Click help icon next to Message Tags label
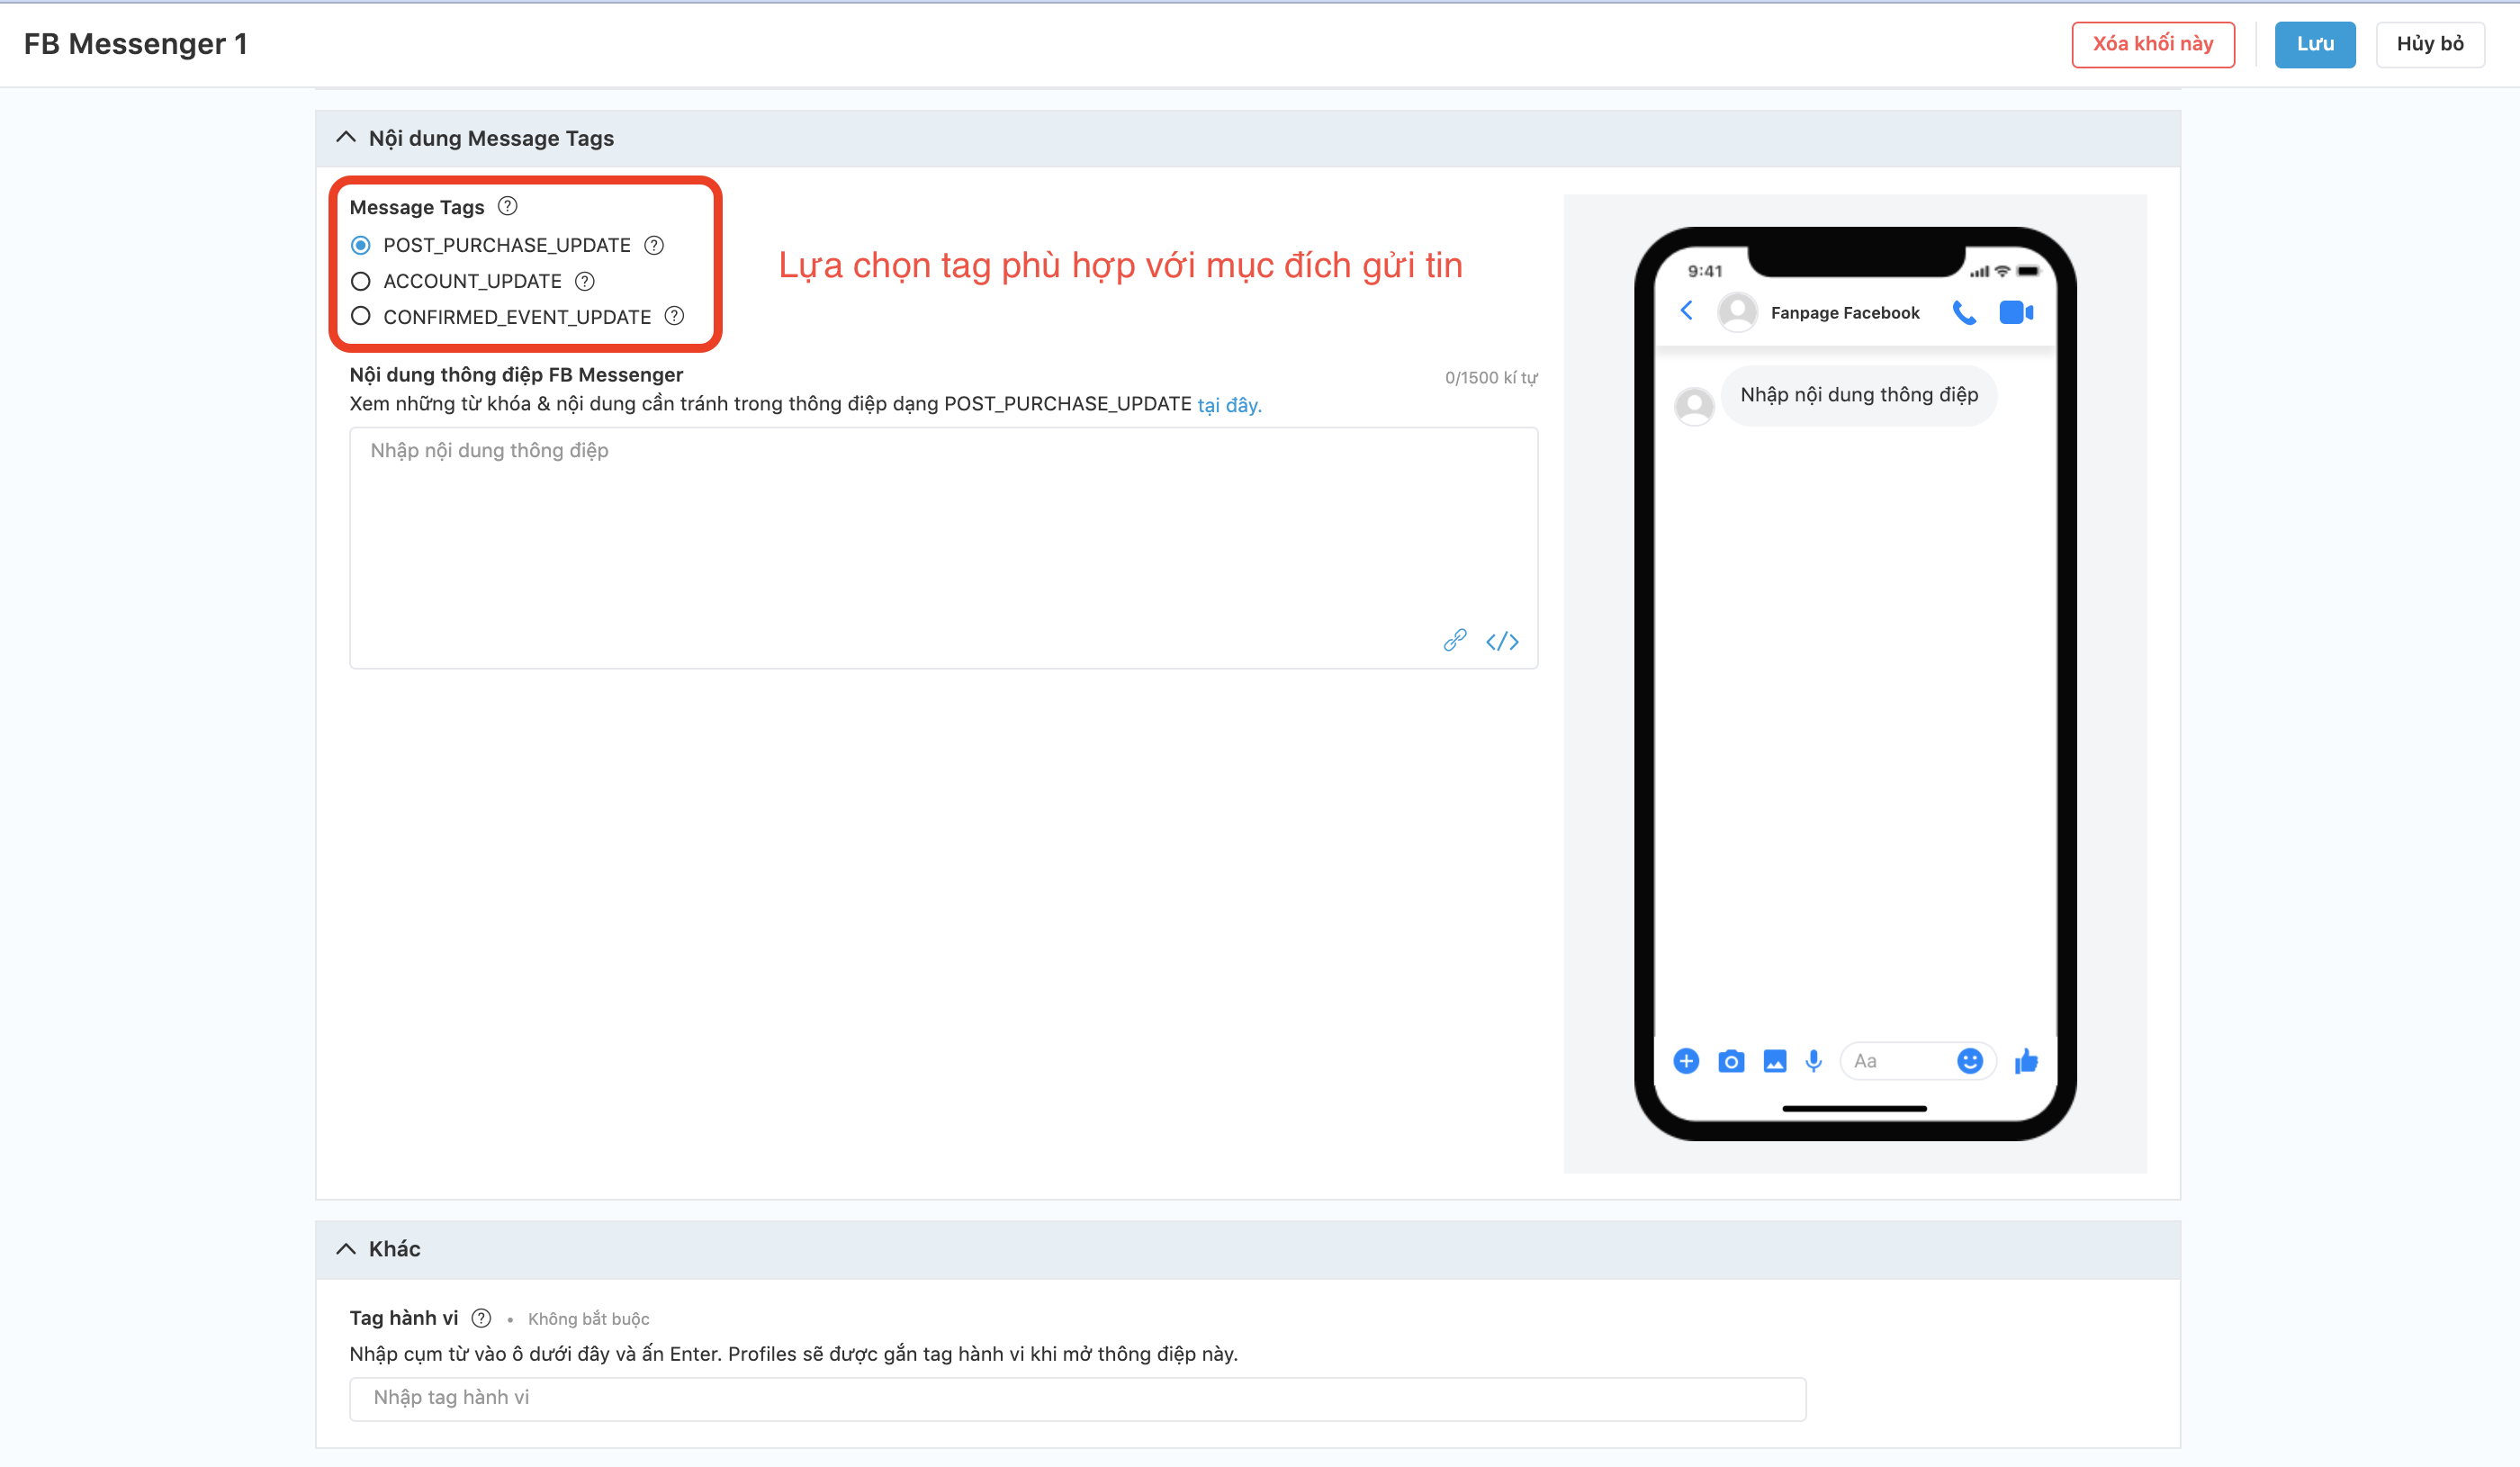Image resolution: width=2520 pixels, height=1467 pixels. click(x=508, y=206)
